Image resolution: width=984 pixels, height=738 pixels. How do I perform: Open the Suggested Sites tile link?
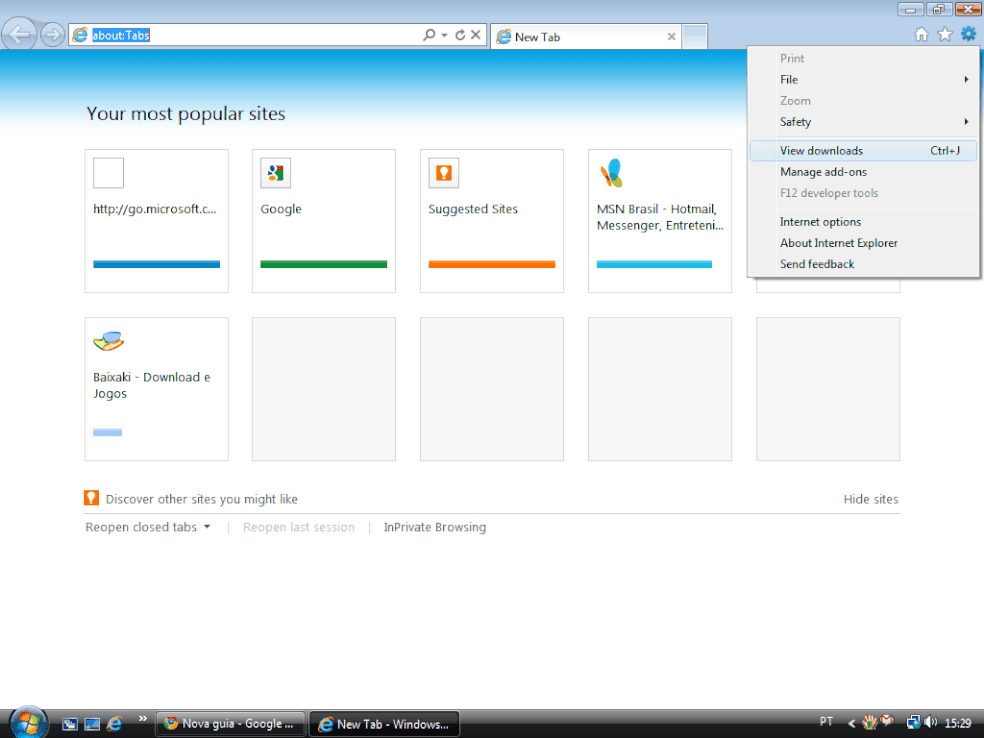pyautogui.click(x=473, y=209)
